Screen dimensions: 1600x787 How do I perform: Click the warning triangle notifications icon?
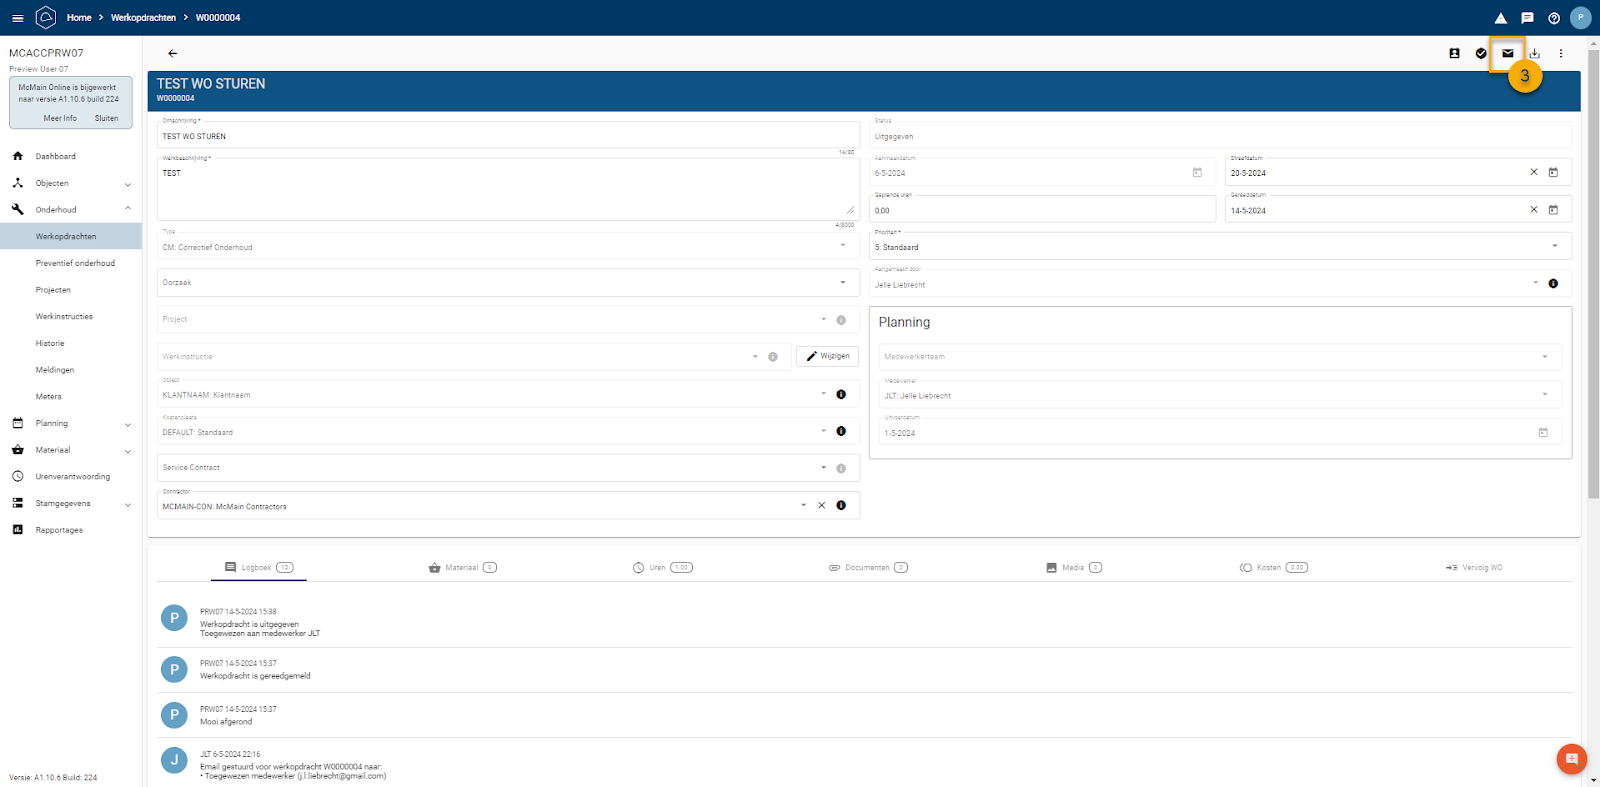[1500, 18]
